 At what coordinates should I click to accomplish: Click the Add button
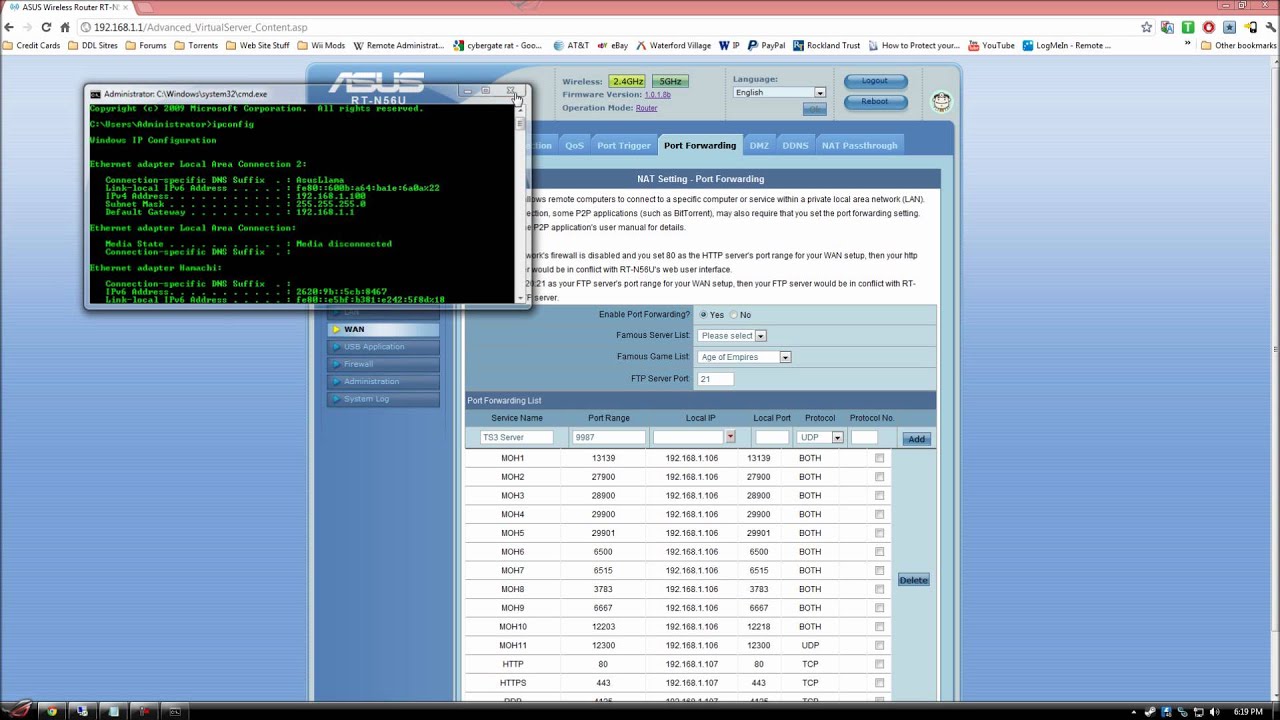[x=917, y=439]
